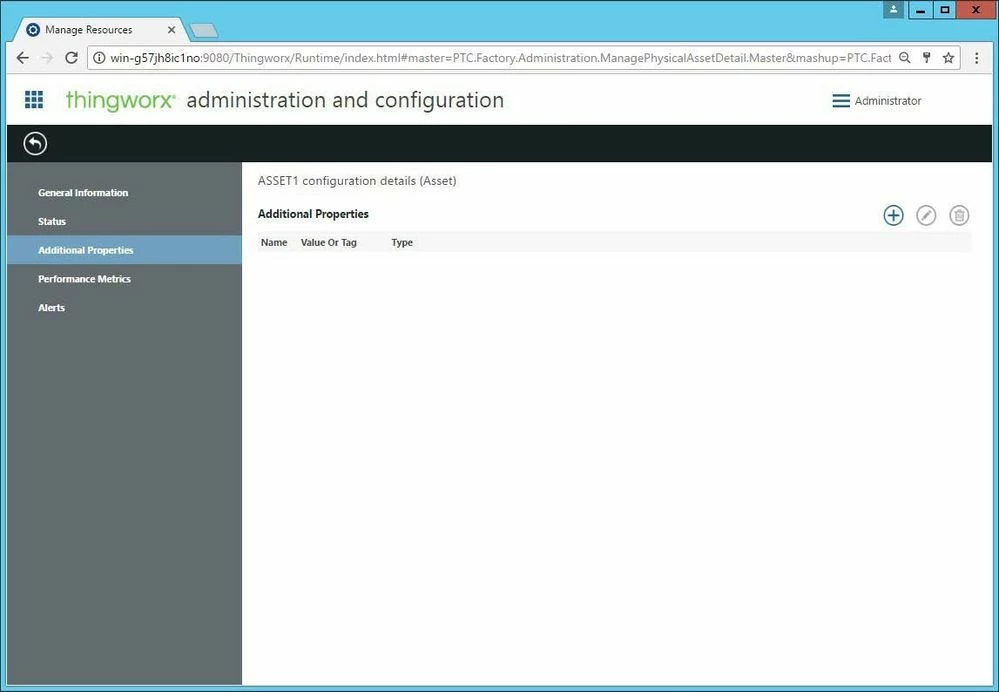Image resolution: width=999 pixels, height=692 pixels.
Task: Sort by the Name column header
Action: 274,242
